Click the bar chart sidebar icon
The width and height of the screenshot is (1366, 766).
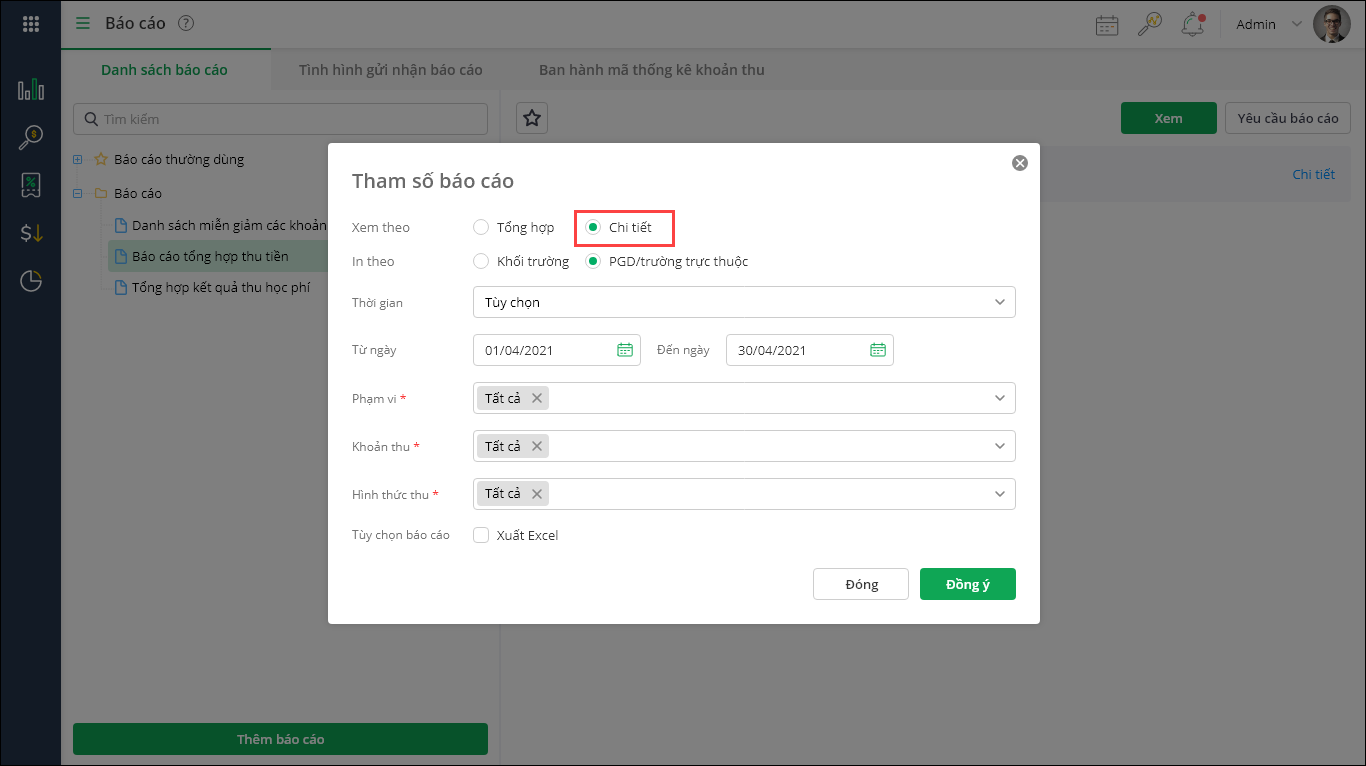coord(31,90)
